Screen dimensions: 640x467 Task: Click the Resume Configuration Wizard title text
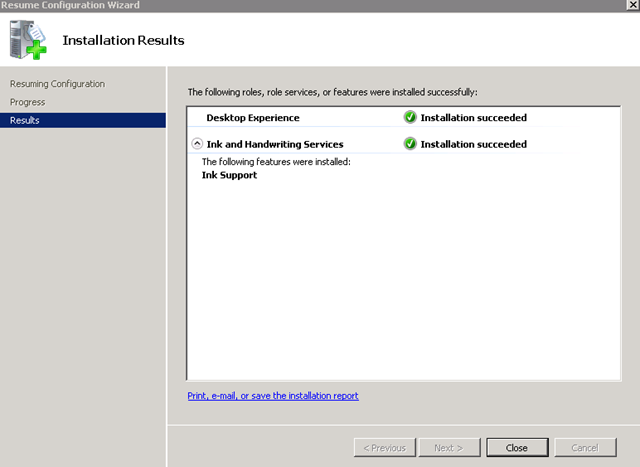point(70,5)
